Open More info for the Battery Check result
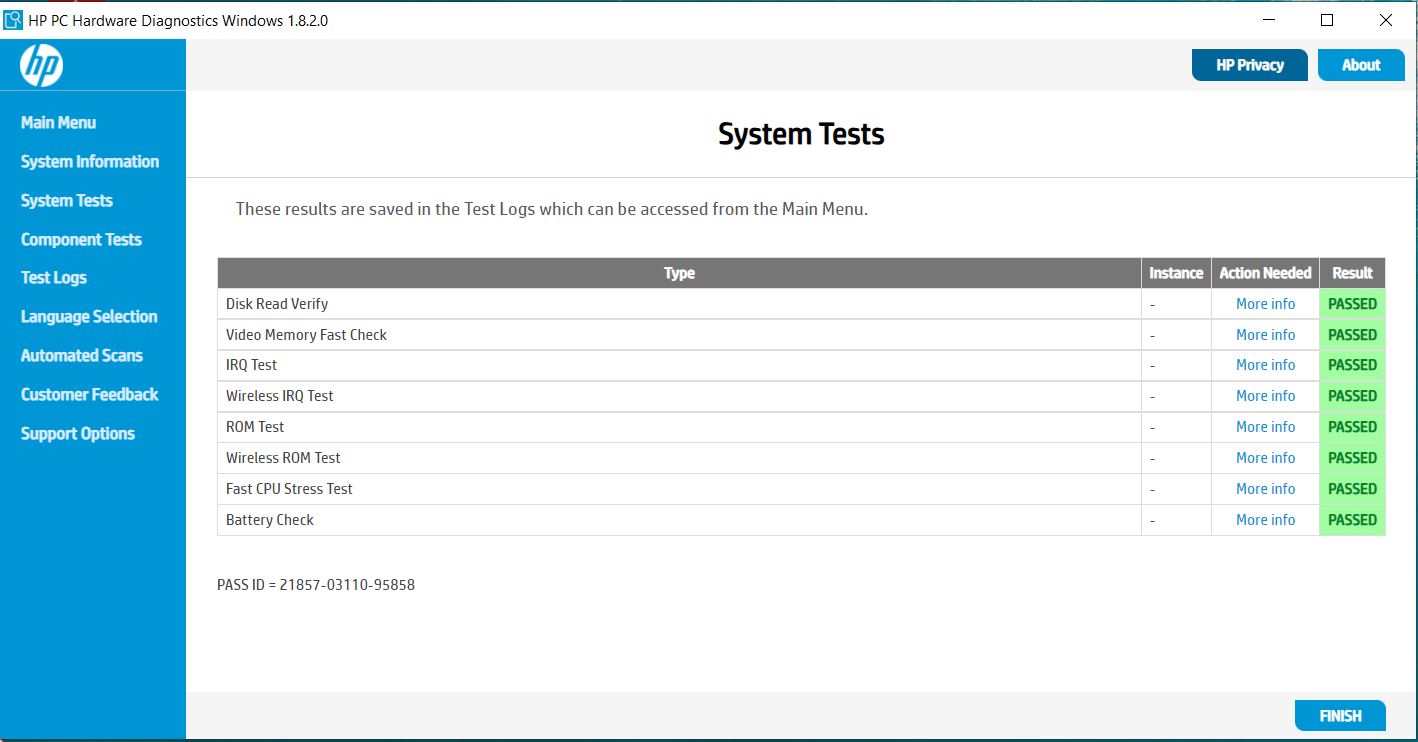Screen dimensions: 1418x742 pos(1264,519)
